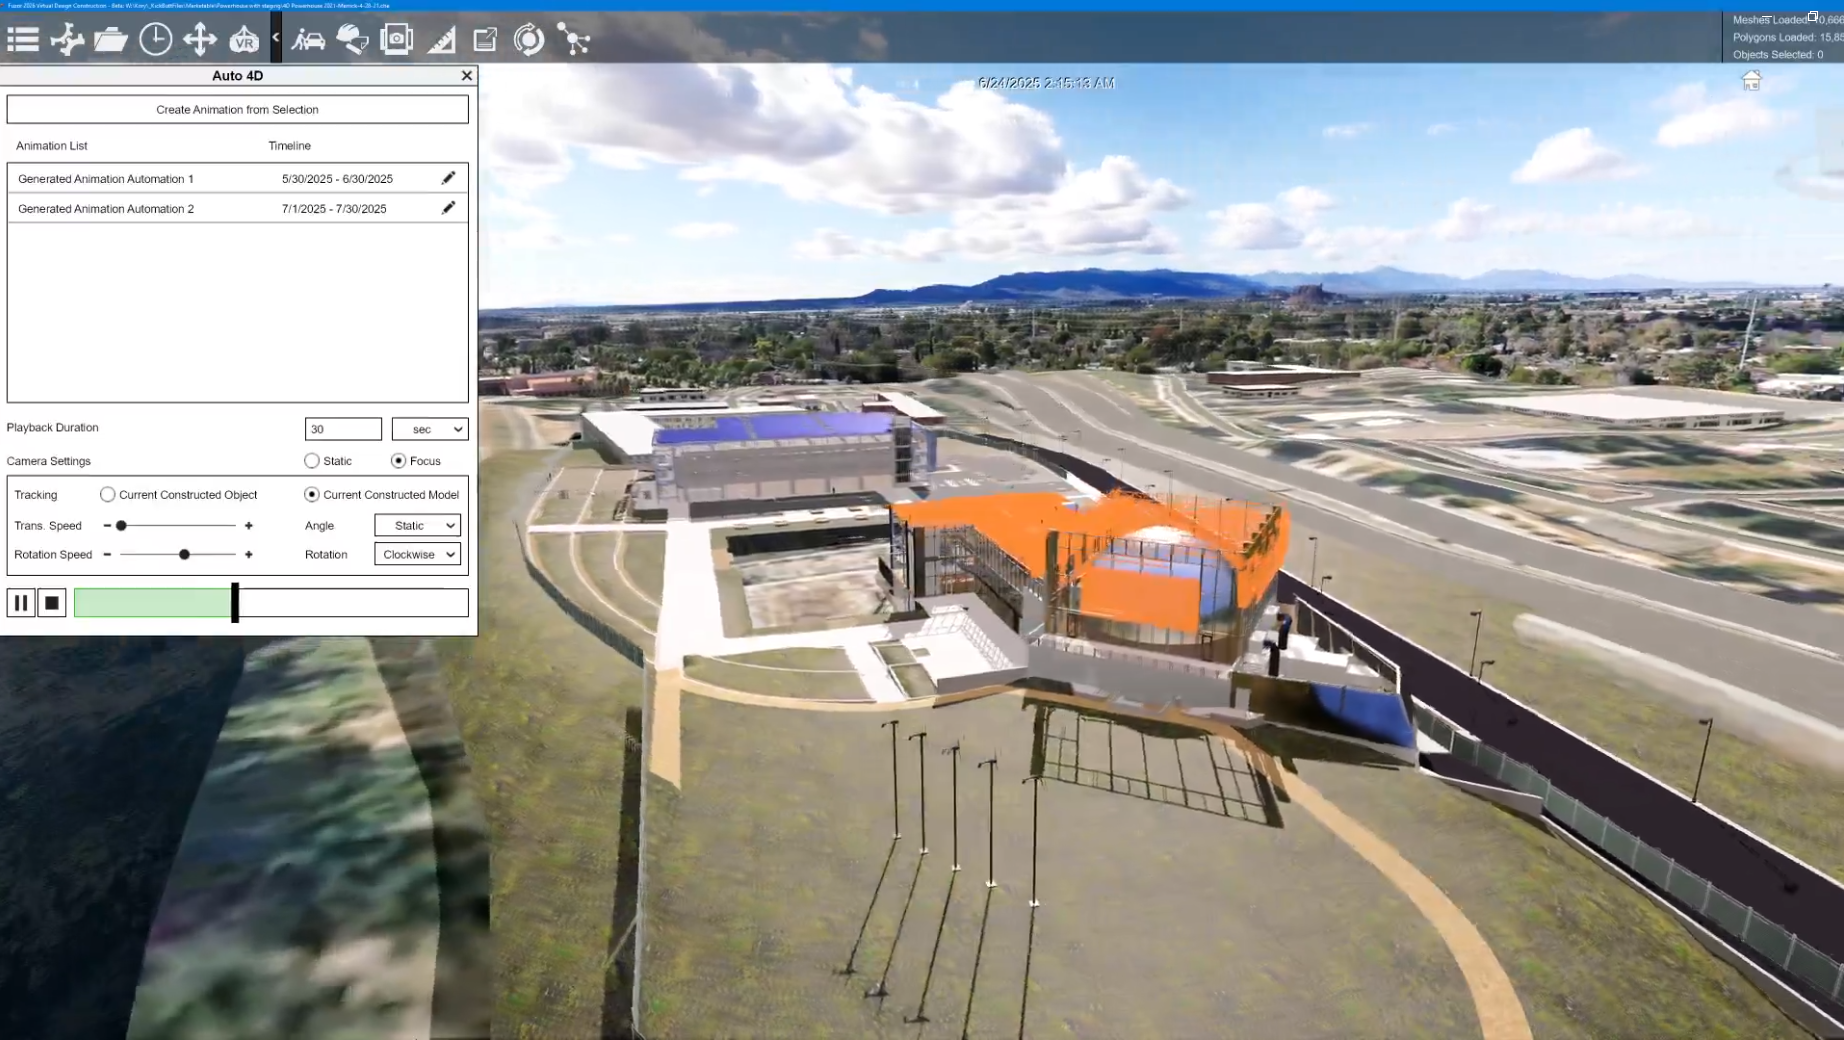The width and height of the screenshot is (1844, 1040).
Task: Open the folder icon to load files
Action: [111, 40]
